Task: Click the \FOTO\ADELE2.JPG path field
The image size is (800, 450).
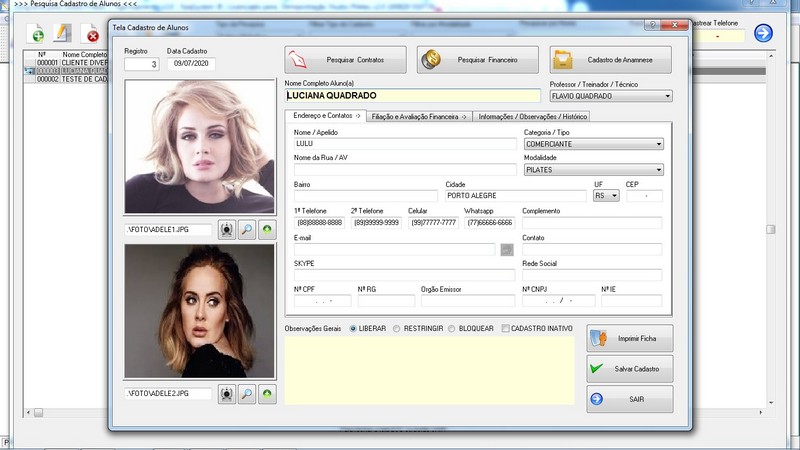Action: coord(168,394)
